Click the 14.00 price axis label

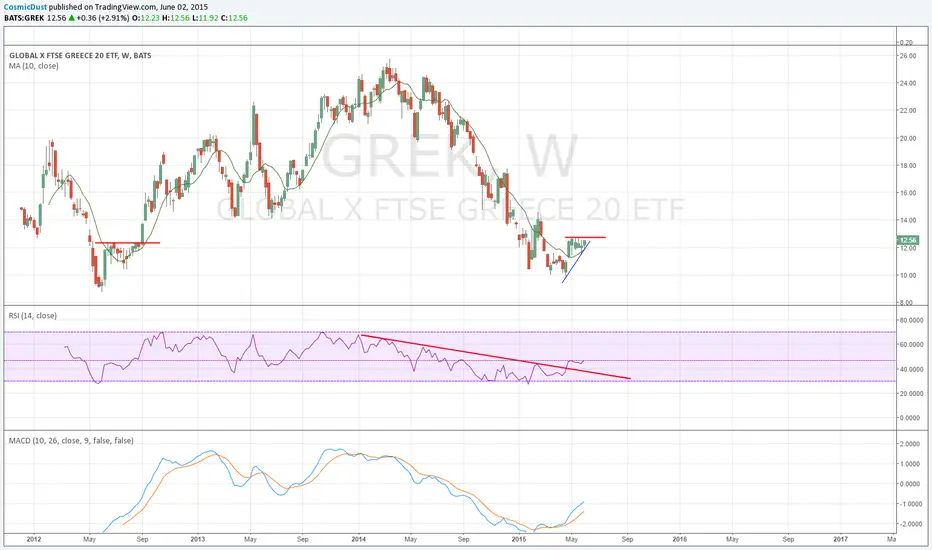coord(908,221)
